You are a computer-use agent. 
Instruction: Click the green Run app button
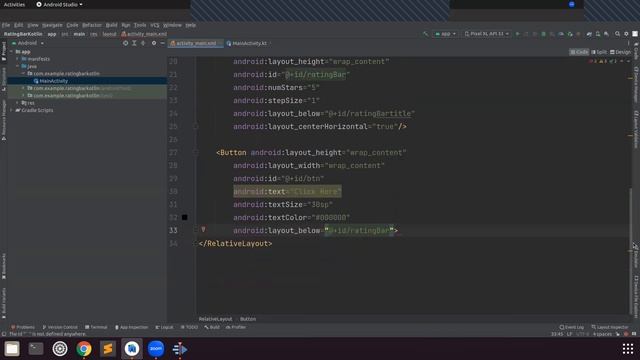[x=518, y=34]
